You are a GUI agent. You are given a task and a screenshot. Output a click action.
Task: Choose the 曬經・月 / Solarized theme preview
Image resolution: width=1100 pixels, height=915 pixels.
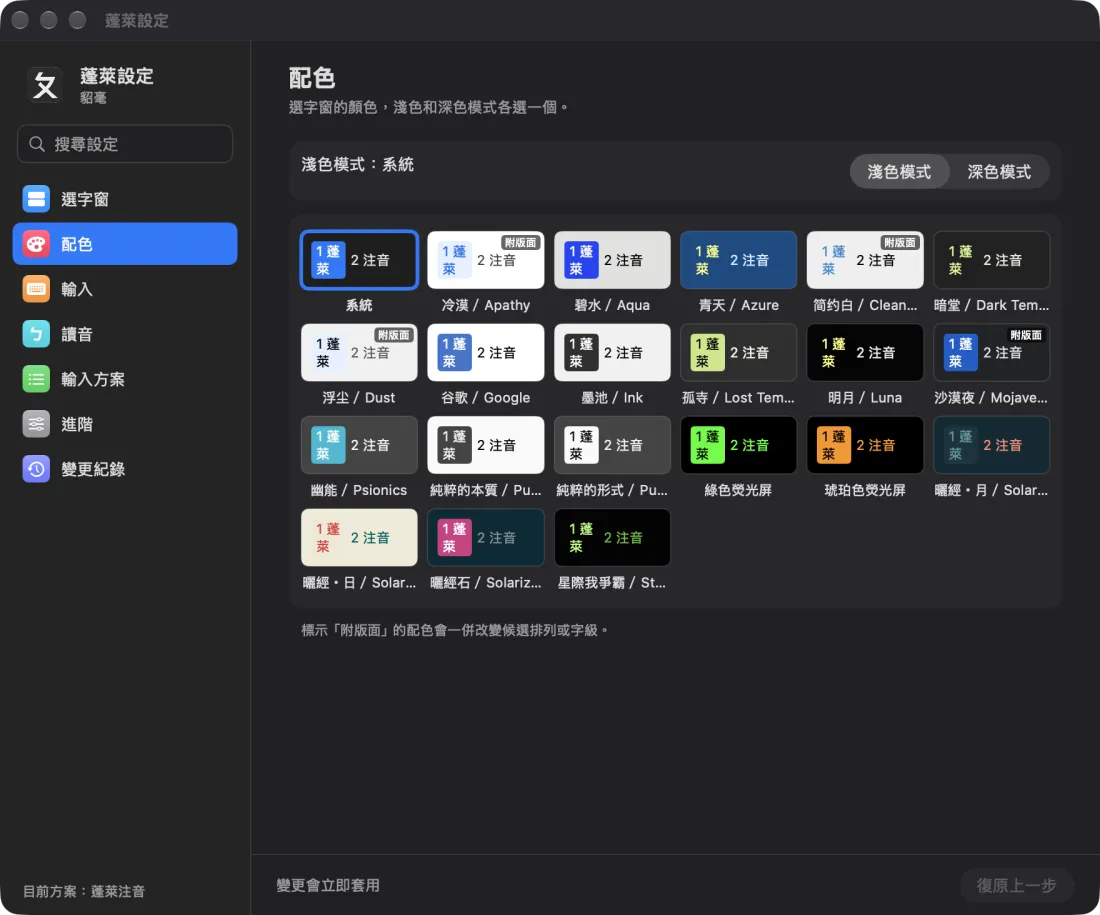992,445
